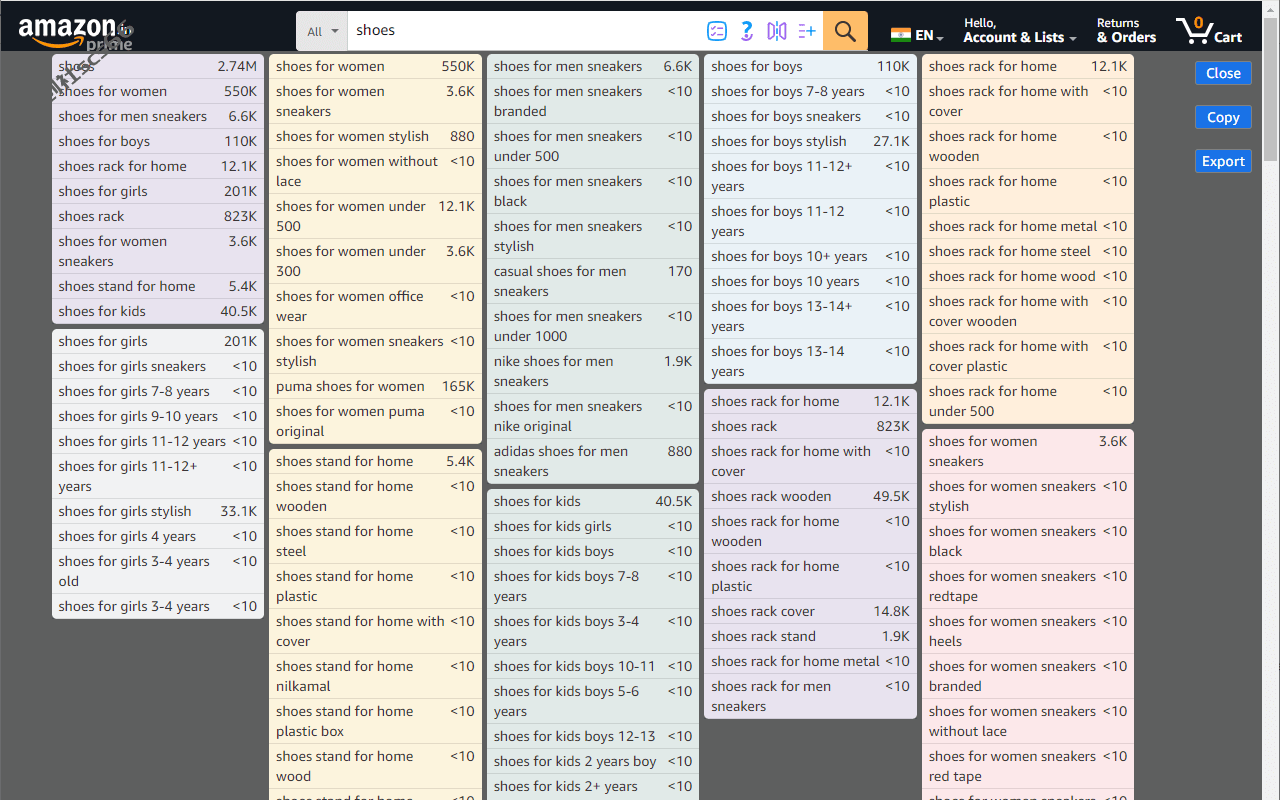Select 'shoes for girls sneakers' keyword

pos(158,366)
